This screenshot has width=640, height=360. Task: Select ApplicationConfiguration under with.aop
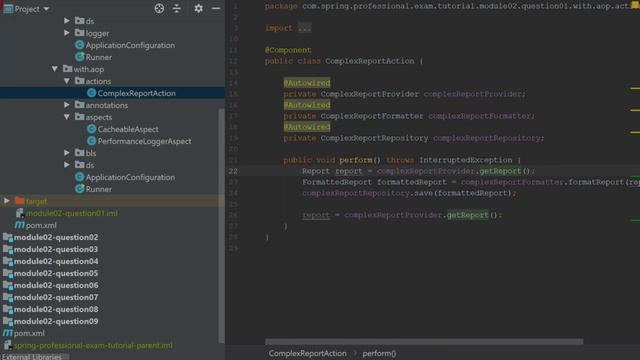pos(130,177)
